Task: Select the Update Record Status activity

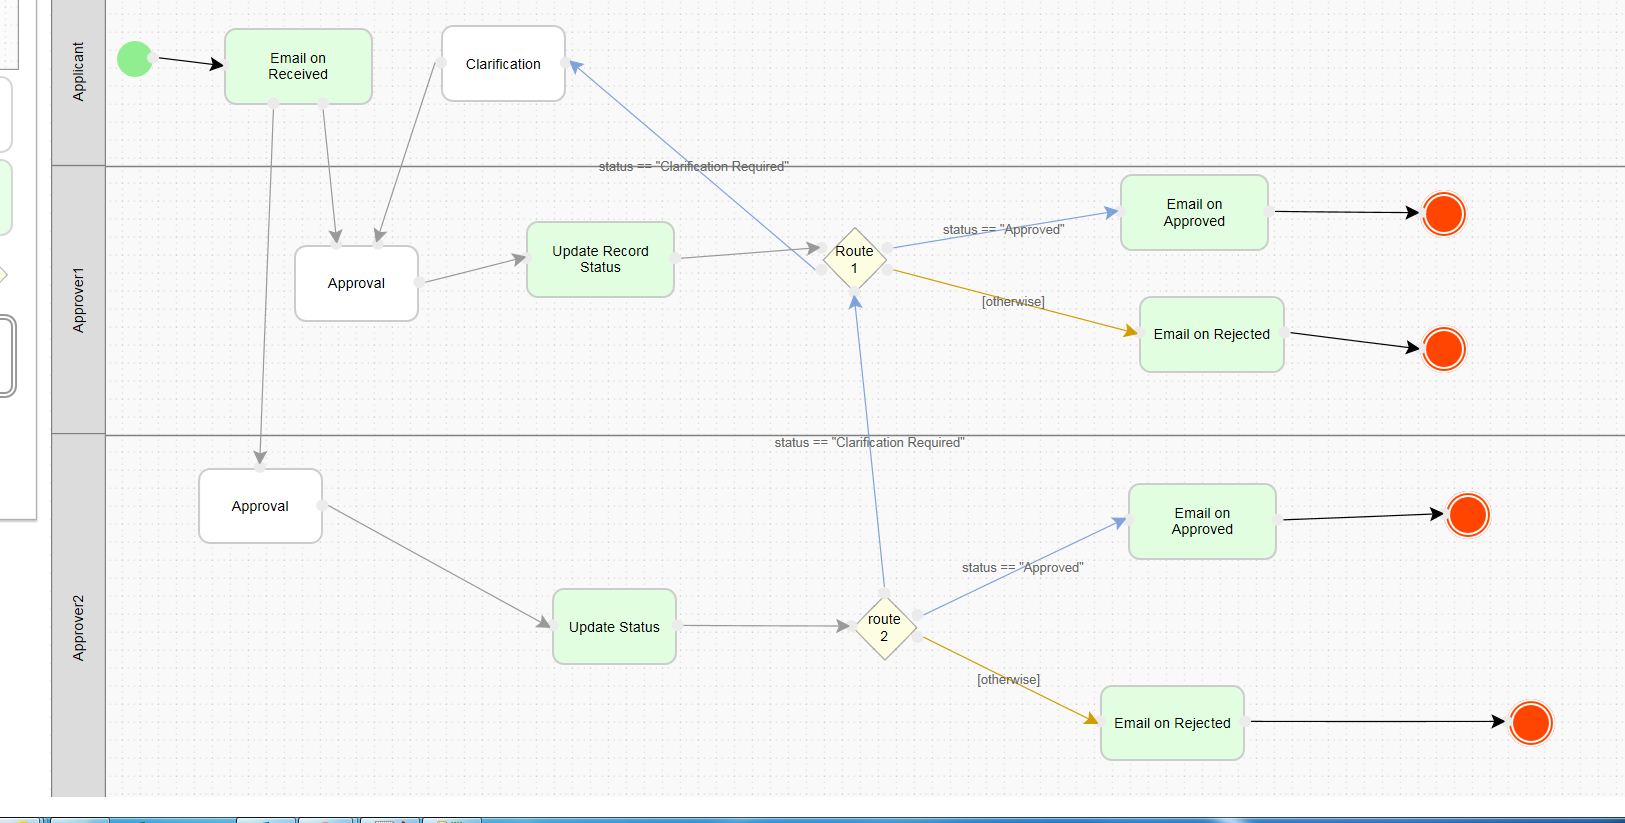Action: (600, 259)
